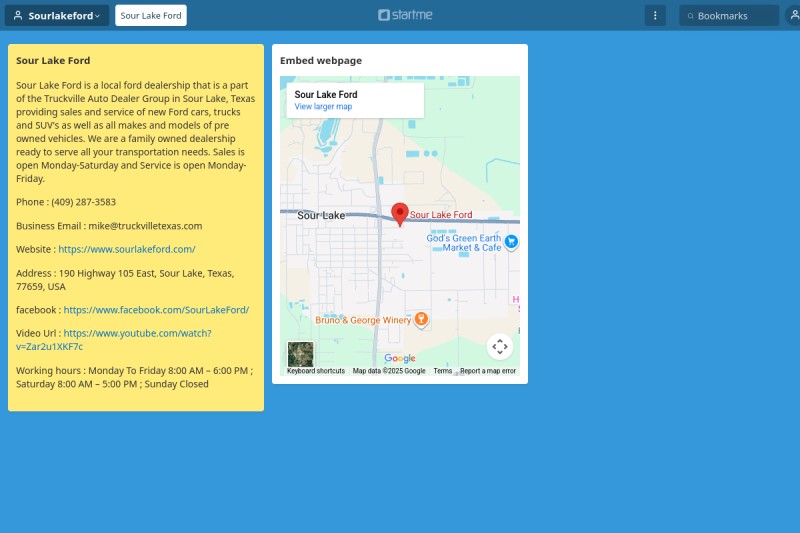The height and width of the screenshot is (533, 800).
Task: Click the Map data ©2025 Google text
Action: 389,371
